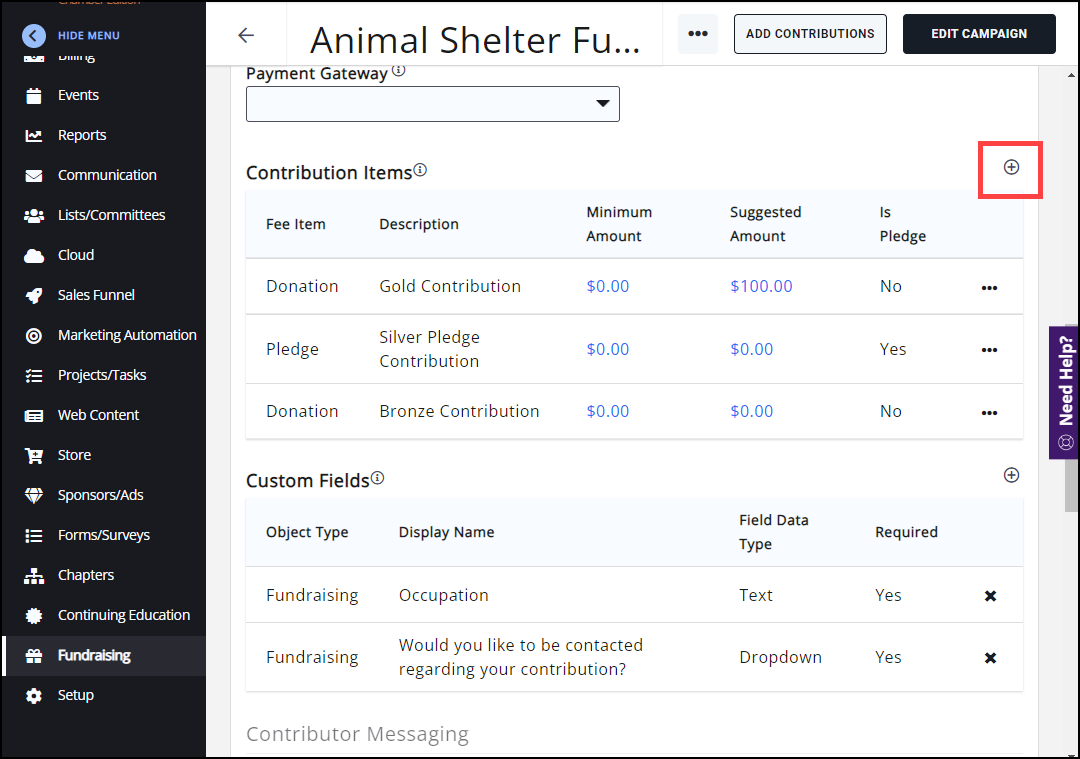This screenshot has height=759, width=1080.
Task: Click the Add Contributions button
Action: [810, 34]
